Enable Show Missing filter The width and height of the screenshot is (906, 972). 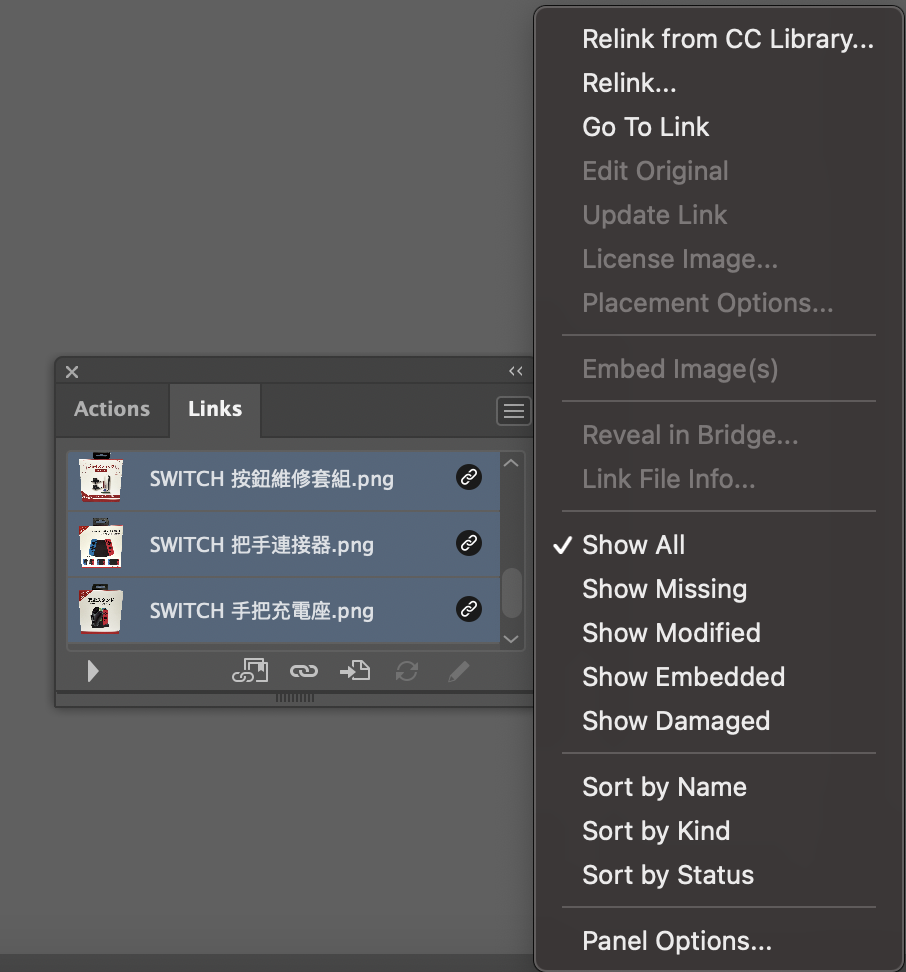pyautogui.click(x=664, y=589)
